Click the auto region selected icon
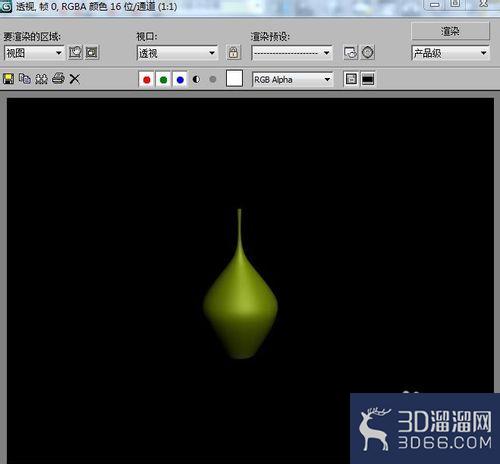The image size is (500, 464). pos(92,53)
